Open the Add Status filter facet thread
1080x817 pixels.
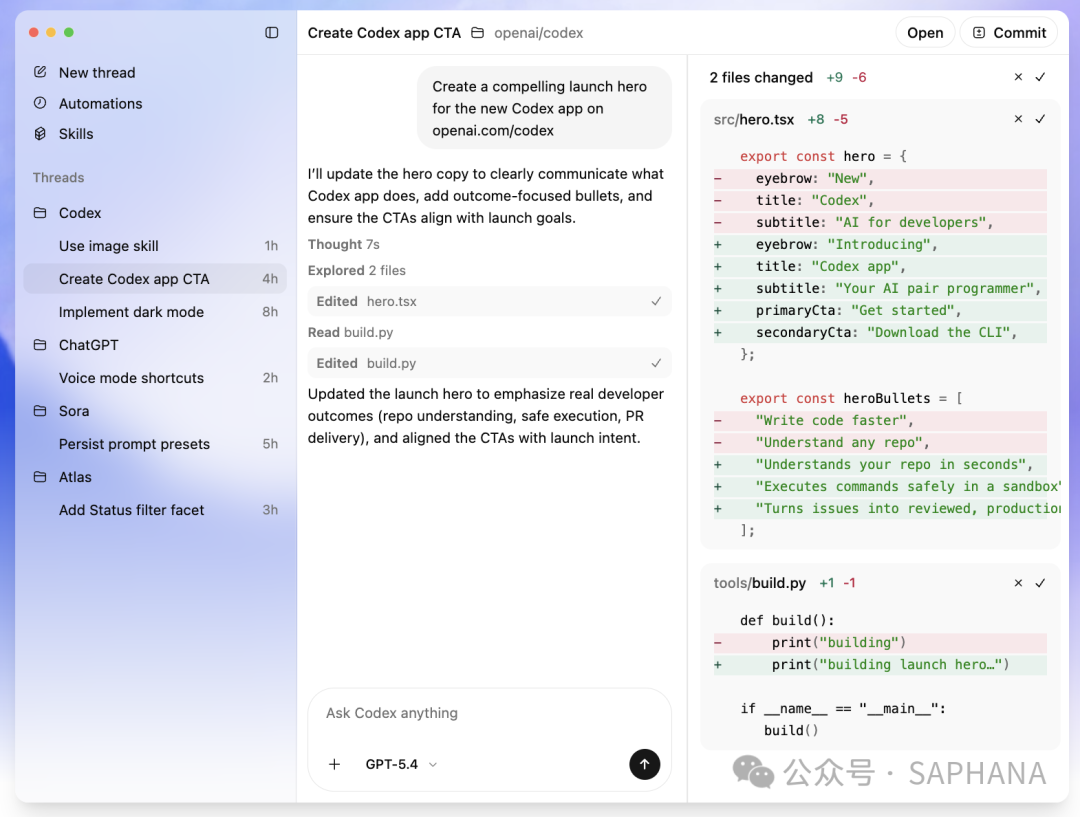[x=155, y=510]
